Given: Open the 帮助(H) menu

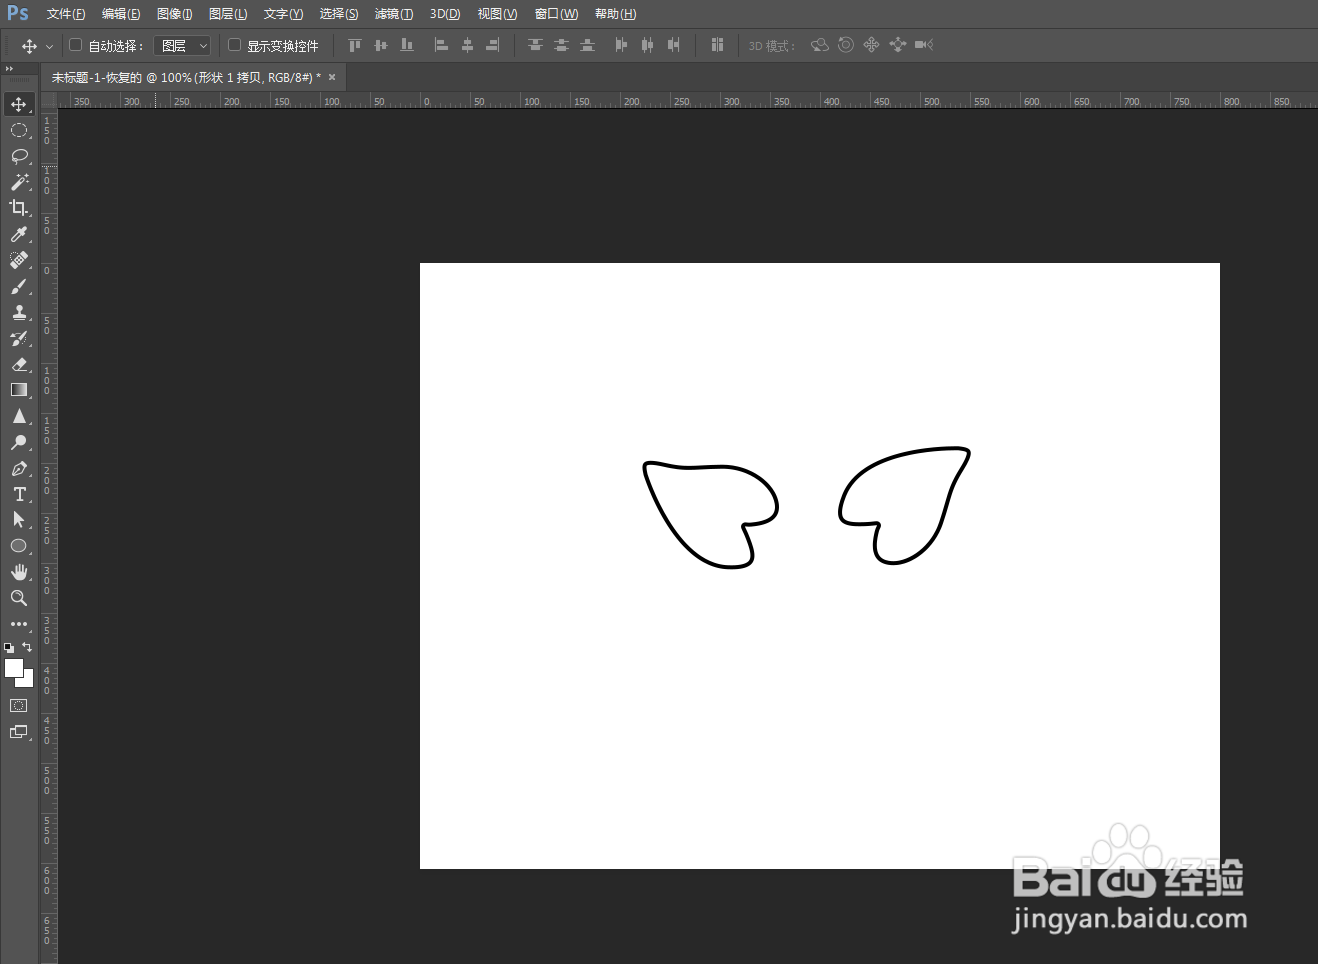Looking at the screenshot, I should coord(615,14).
